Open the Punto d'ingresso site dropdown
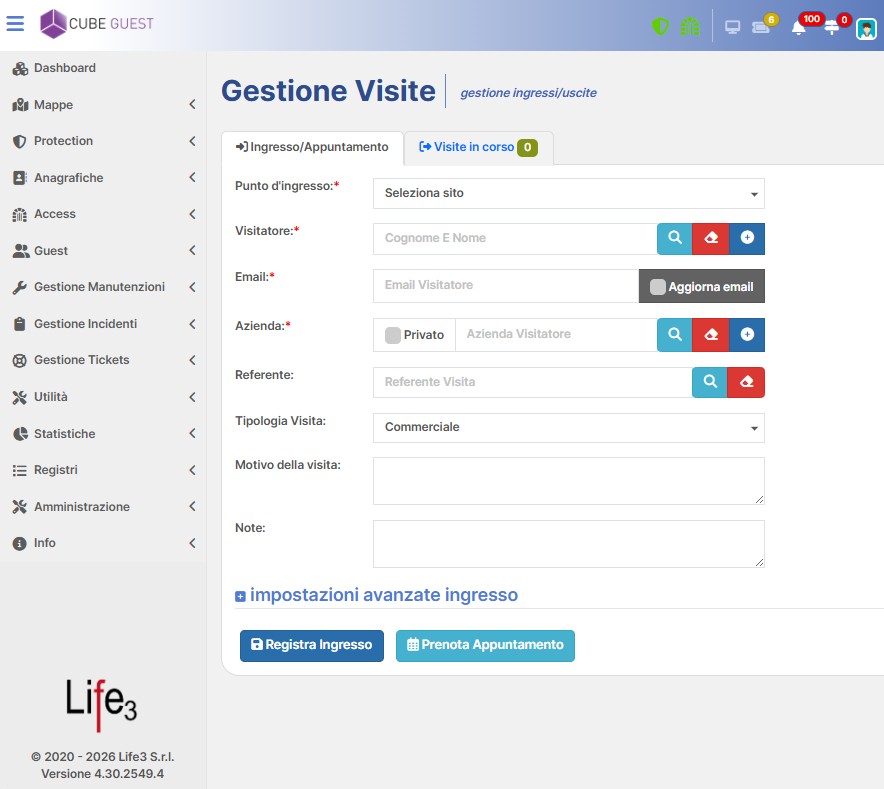The height and width of the screenshot is (789, 884). point(568,193)
